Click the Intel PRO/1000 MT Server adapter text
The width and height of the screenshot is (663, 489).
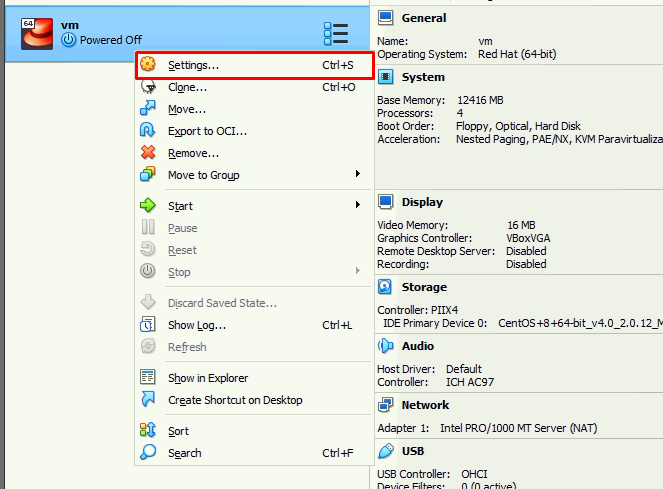(x=518, y=428)
